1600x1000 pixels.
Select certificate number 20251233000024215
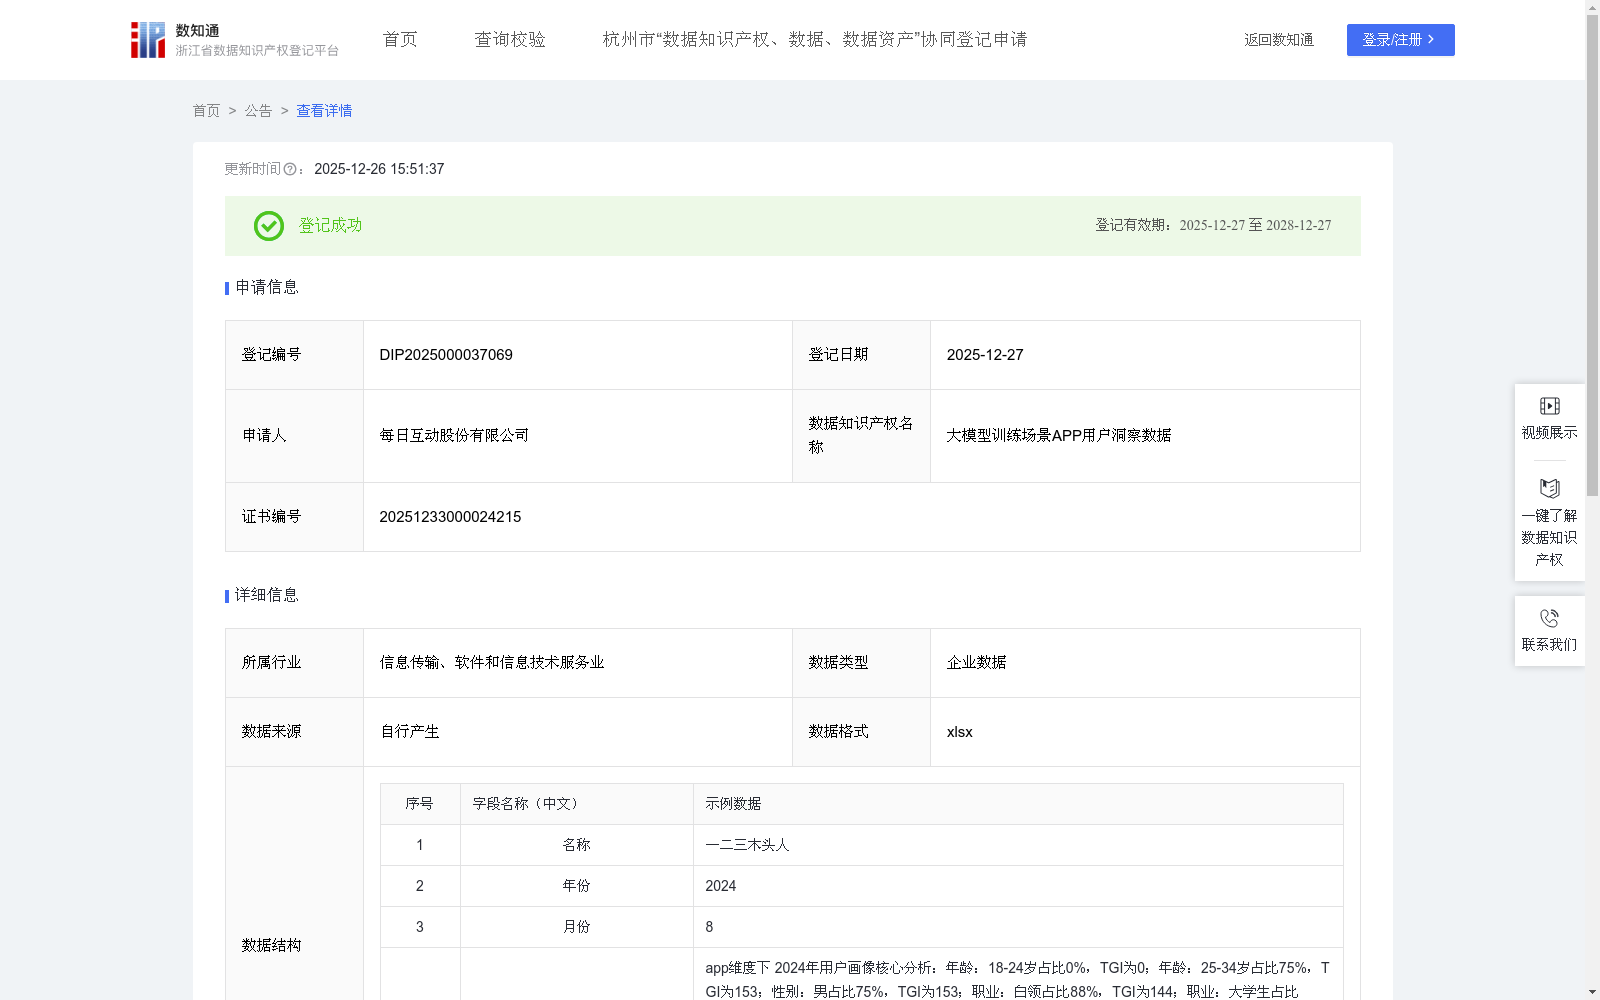click(x=450, y=517)
